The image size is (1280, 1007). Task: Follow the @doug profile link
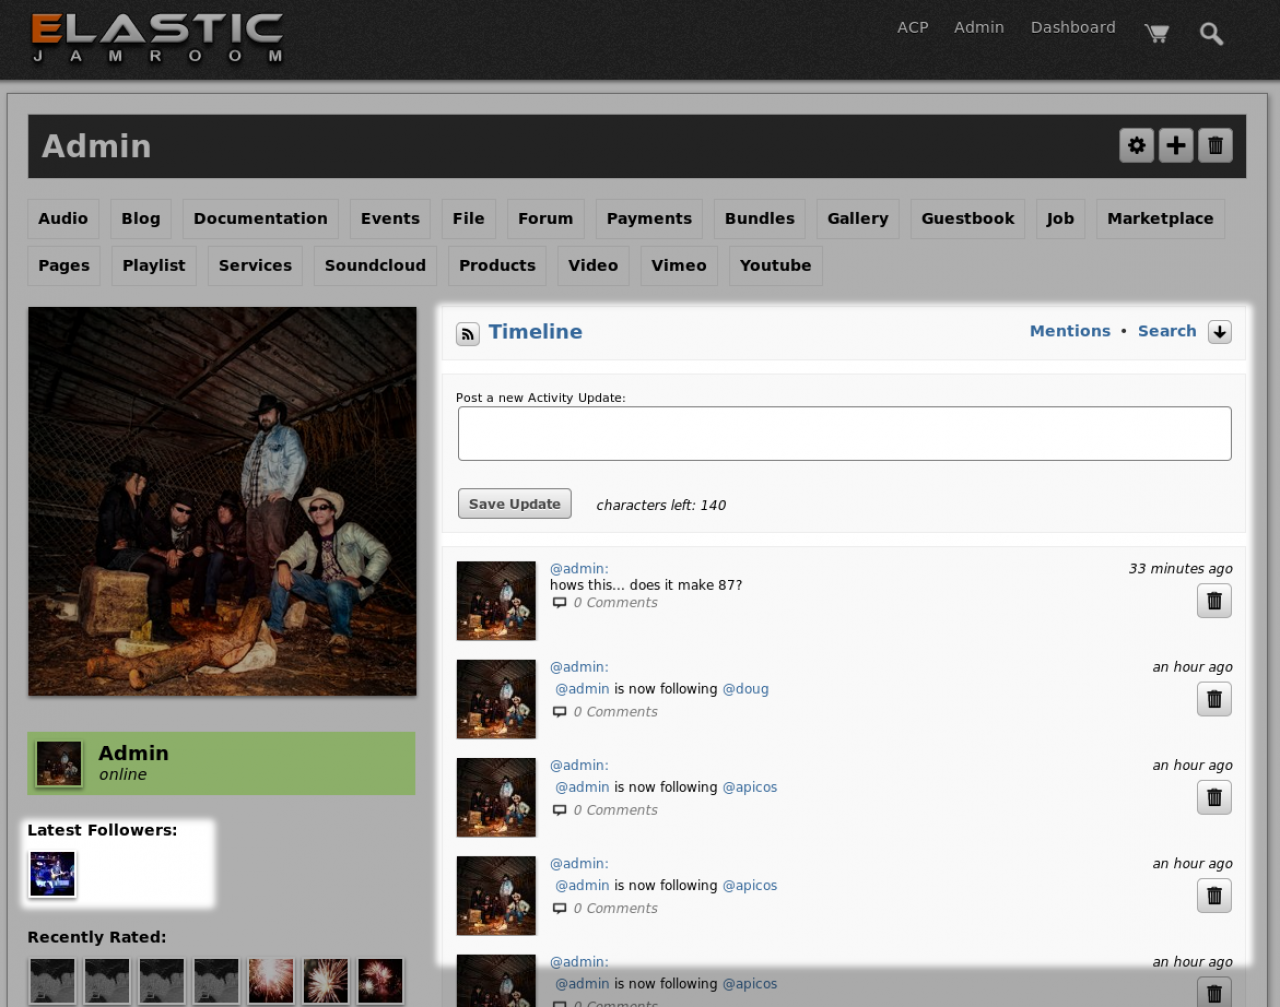coord(746,689)
